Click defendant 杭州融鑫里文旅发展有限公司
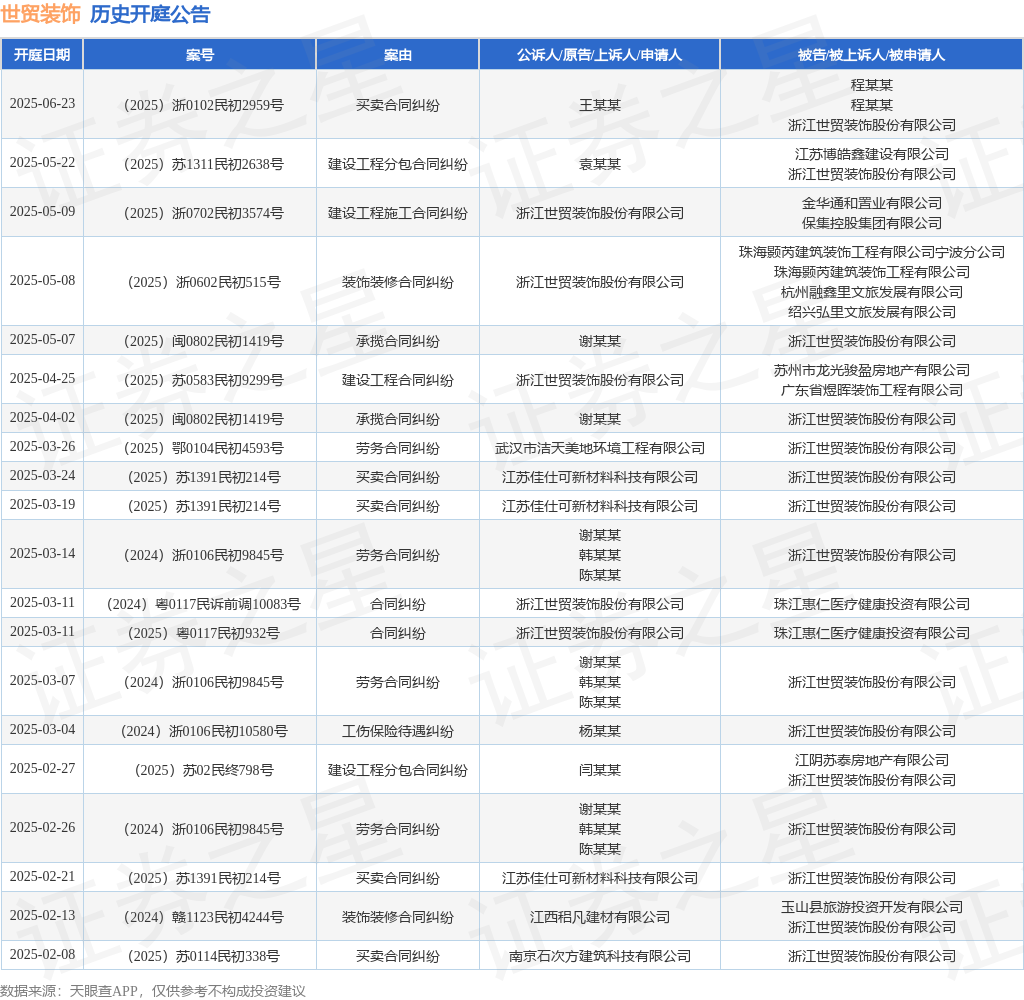Screen dimensions: 1024x1000 tap(871, 292)
